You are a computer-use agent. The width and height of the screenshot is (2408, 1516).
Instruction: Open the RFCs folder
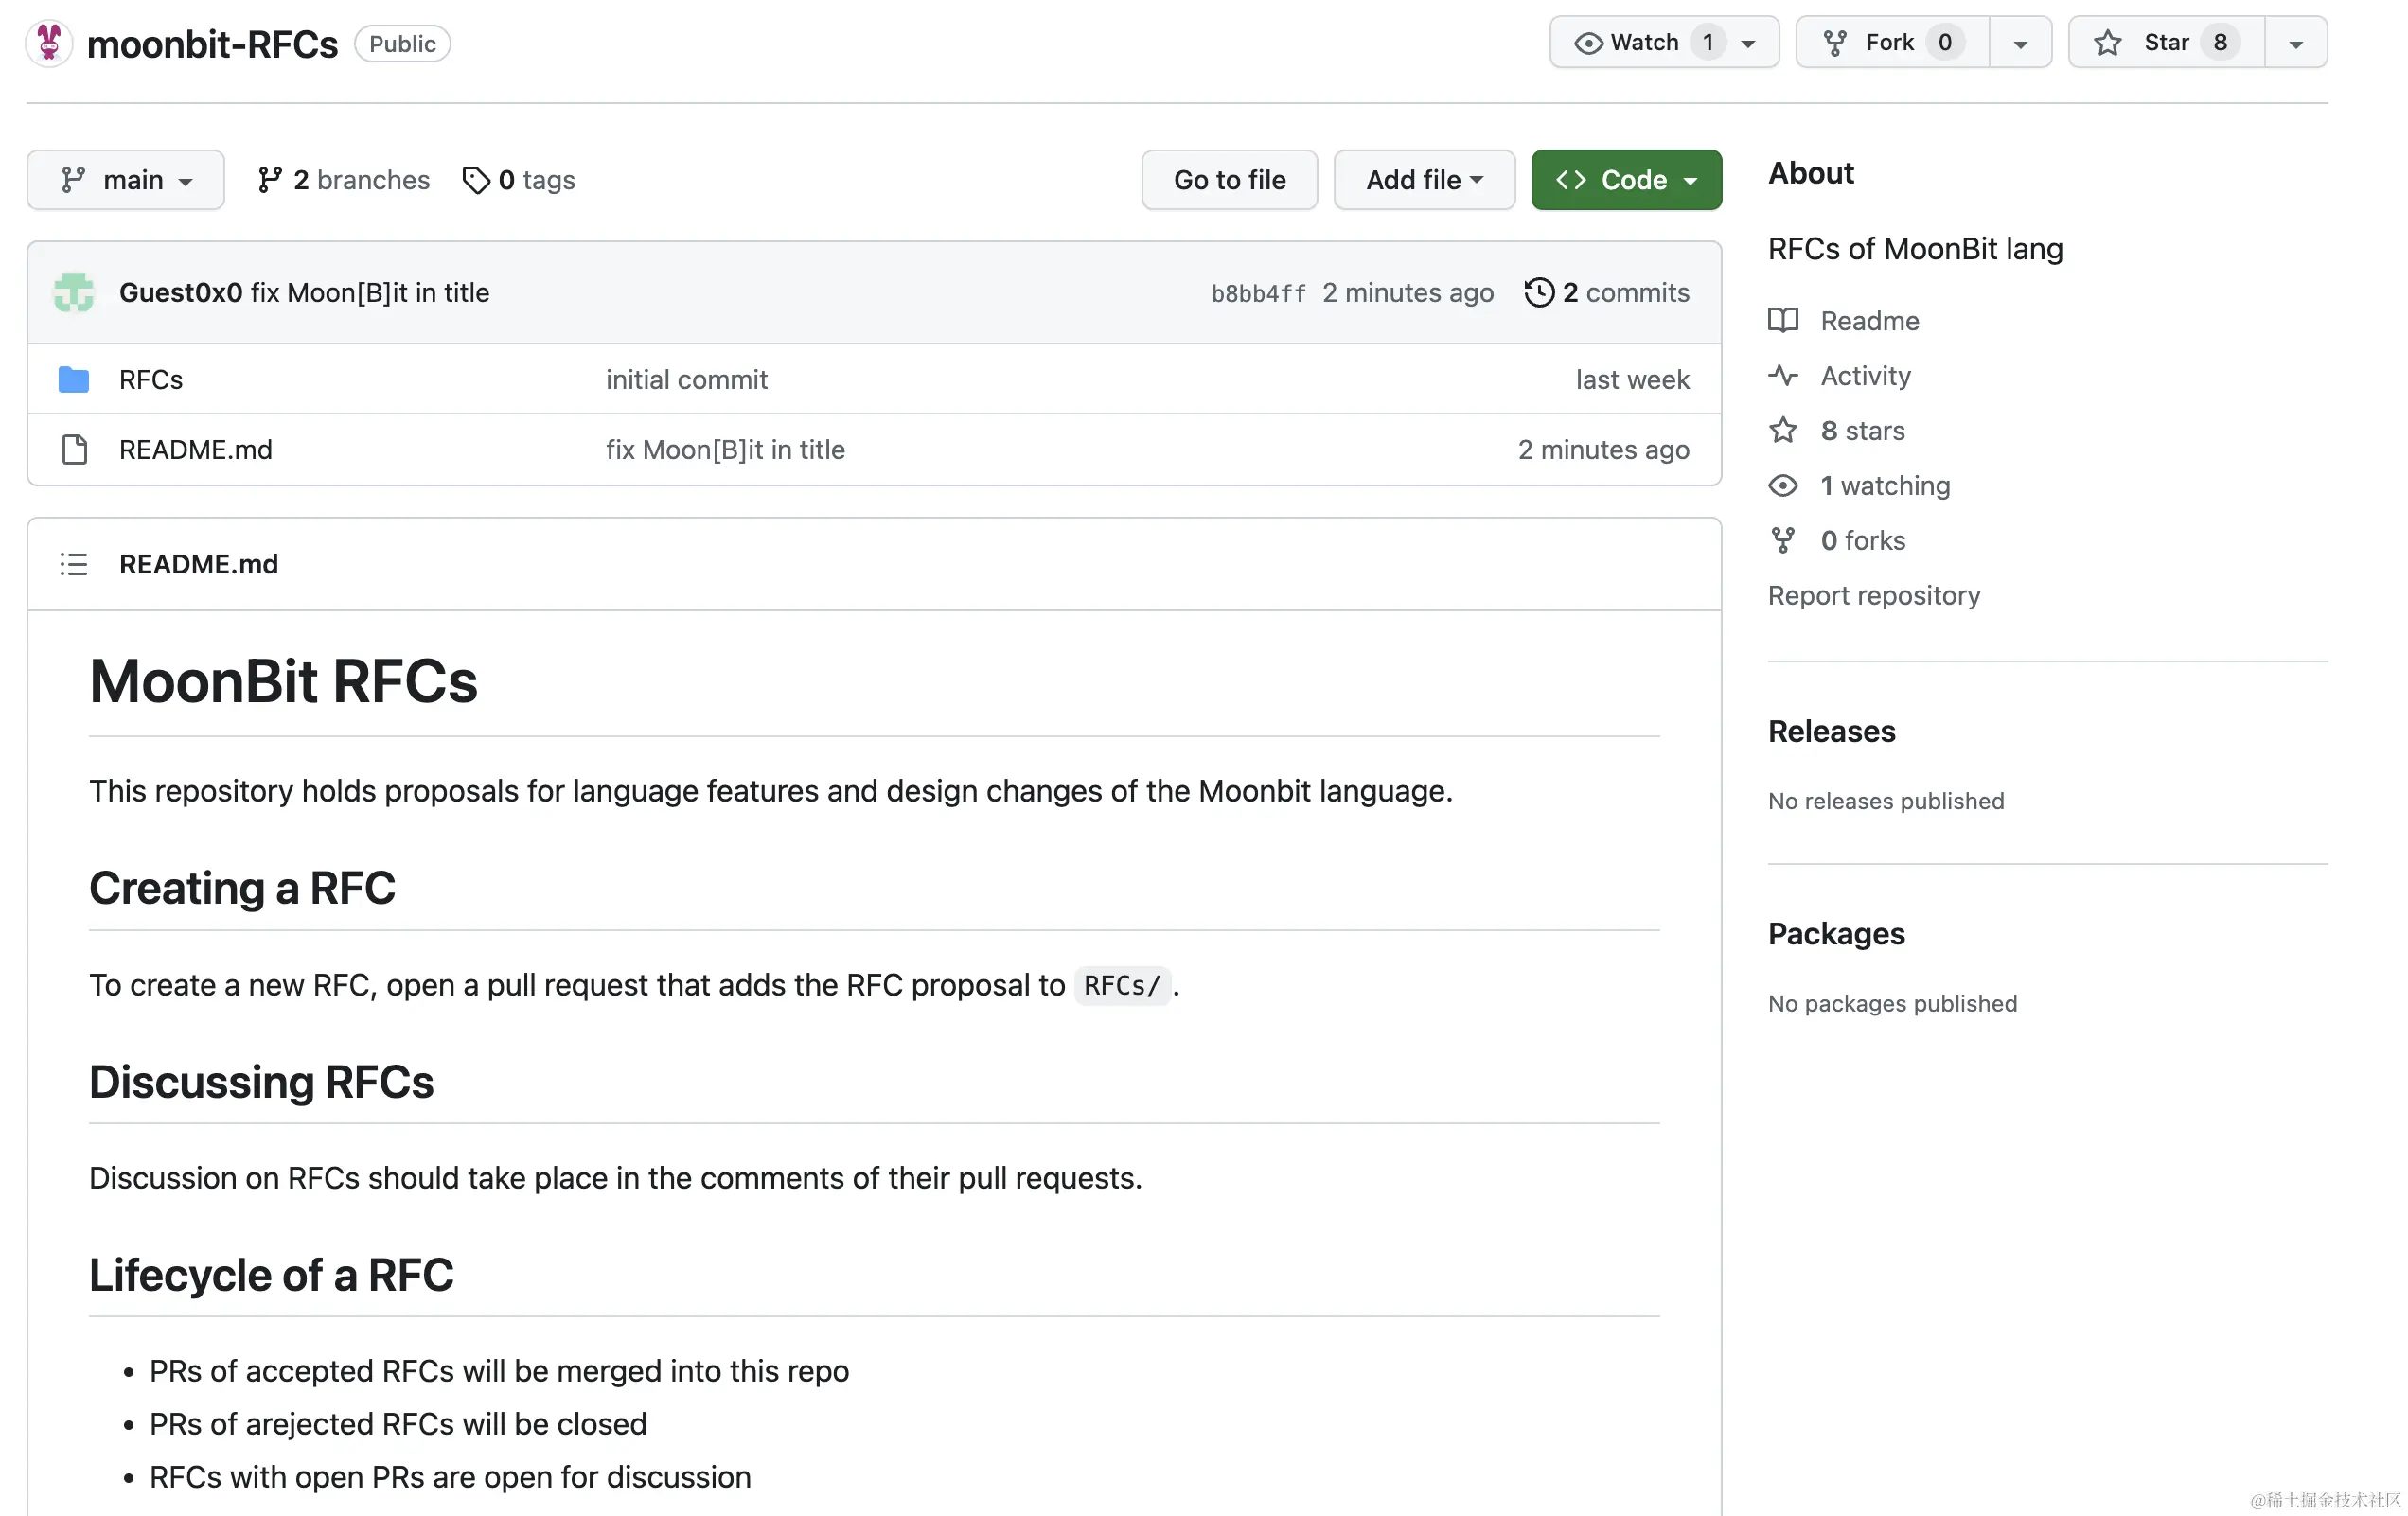click(150, 380)
